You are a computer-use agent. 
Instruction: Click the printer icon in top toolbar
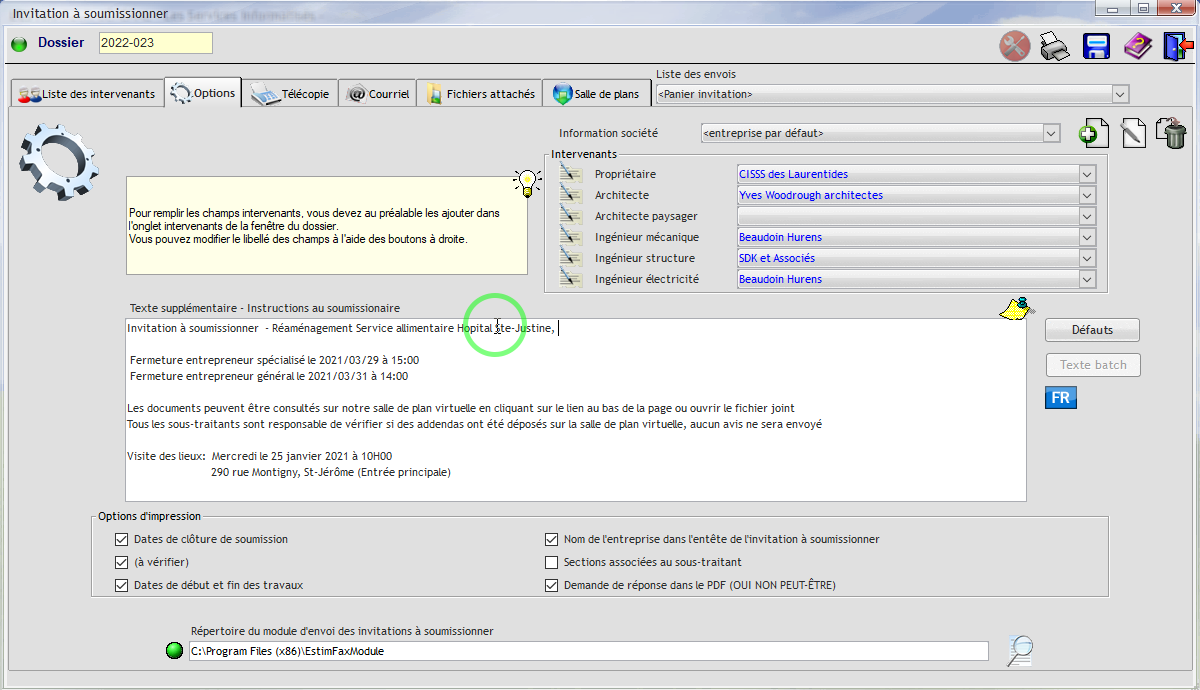(x=1056, y=46)
